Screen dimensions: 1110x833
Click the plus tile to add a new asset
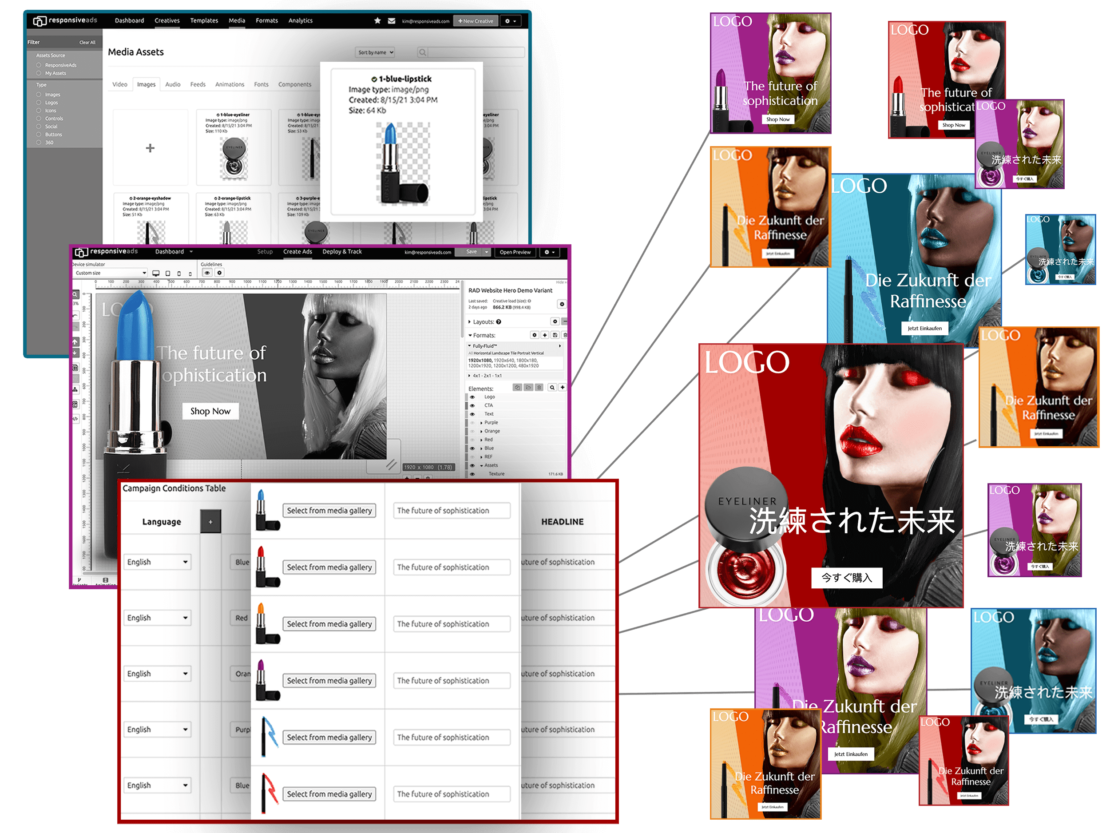click(150, 148)
